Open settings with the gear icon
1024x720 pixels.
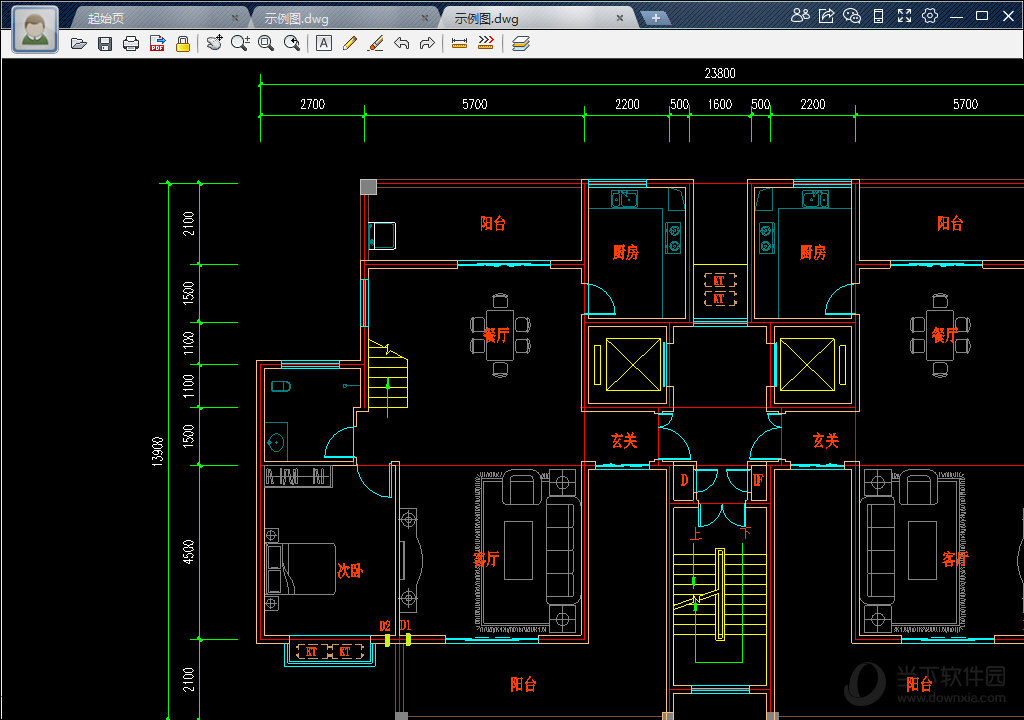coord(930,16)
